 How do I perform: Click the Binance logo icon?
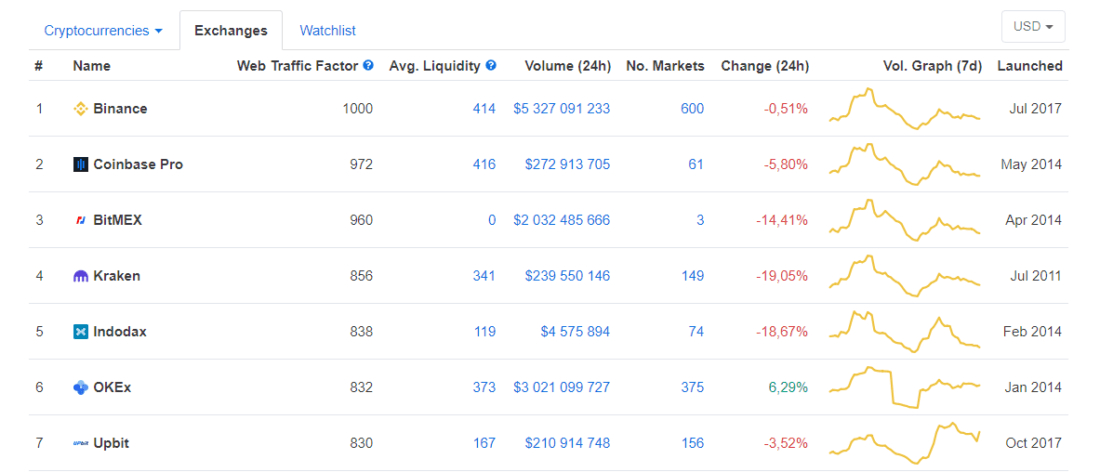click(81, 109)
